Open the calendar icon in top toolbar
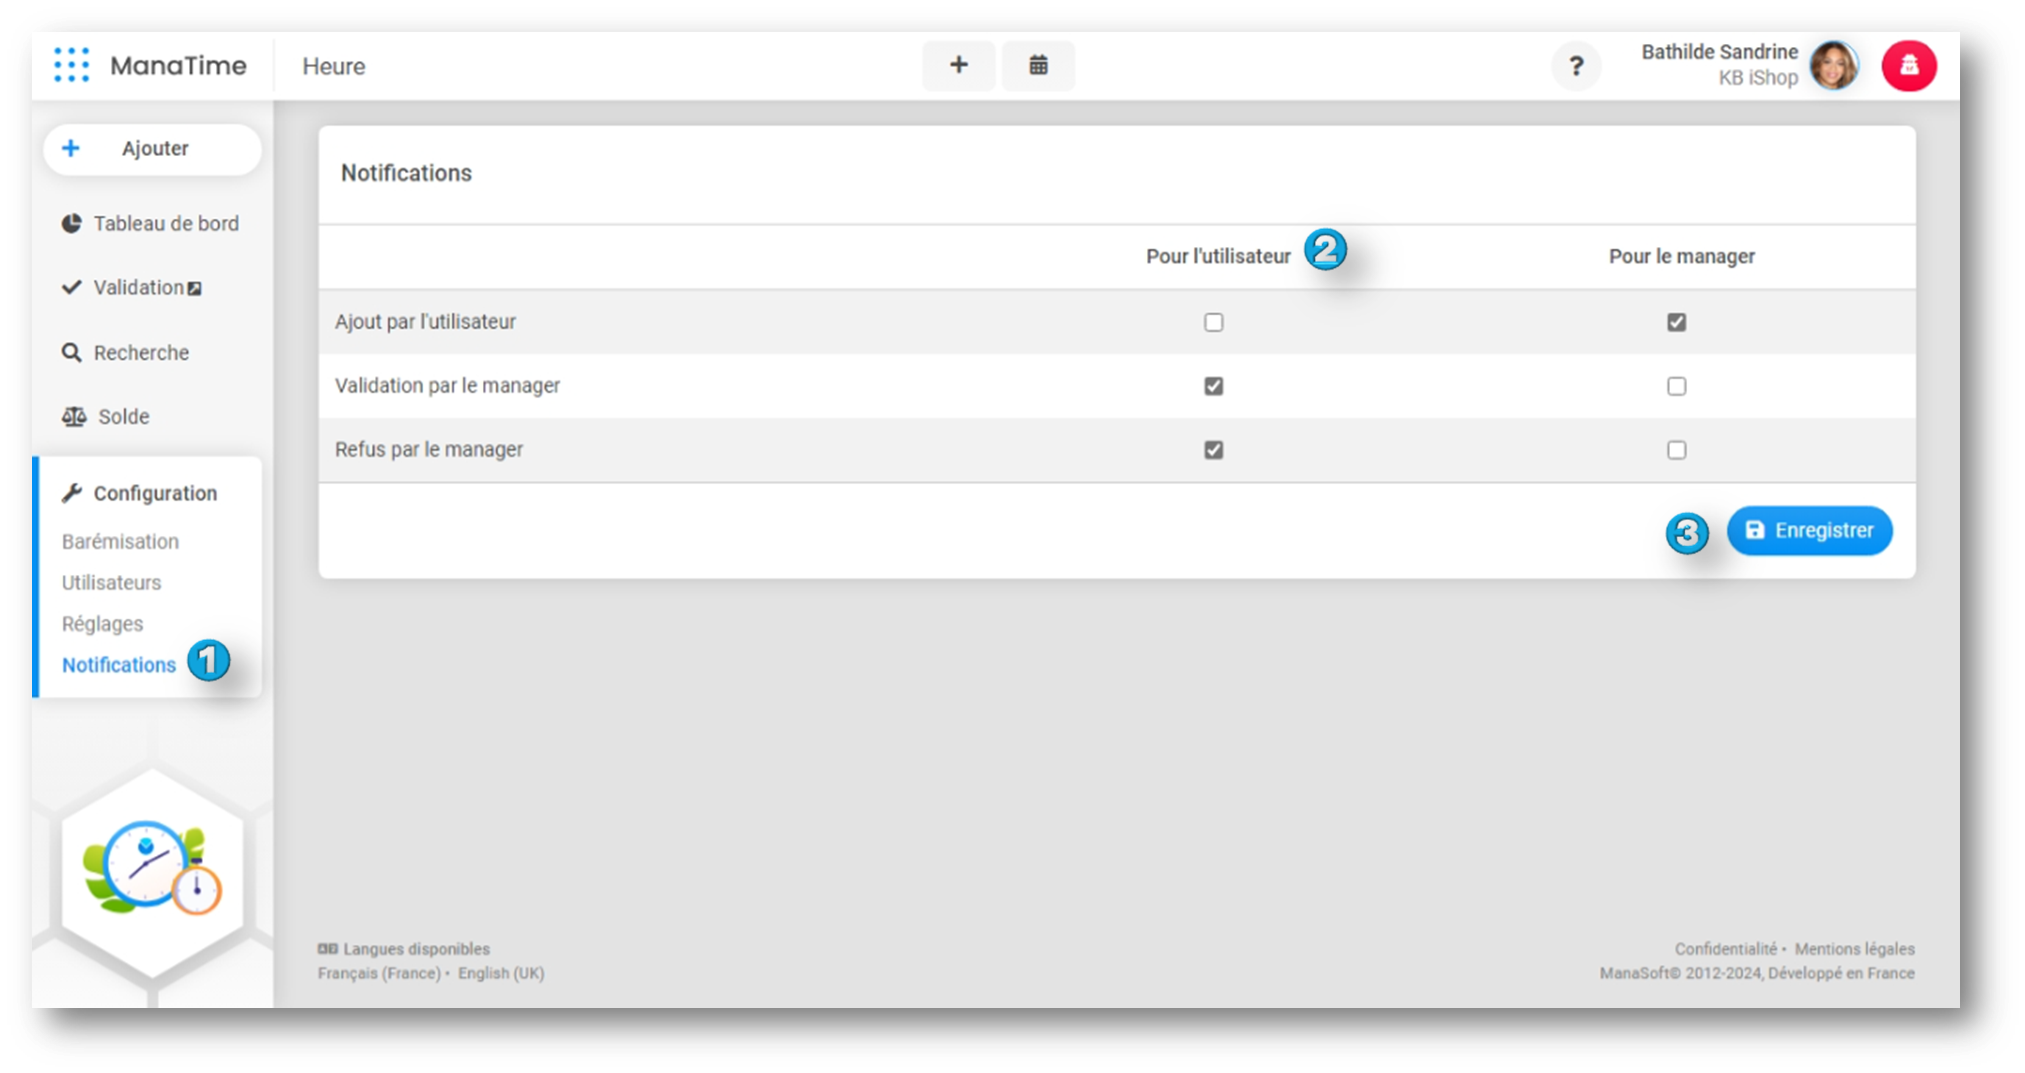Screen dimensions: 2025x1073 pos(1038,65)
